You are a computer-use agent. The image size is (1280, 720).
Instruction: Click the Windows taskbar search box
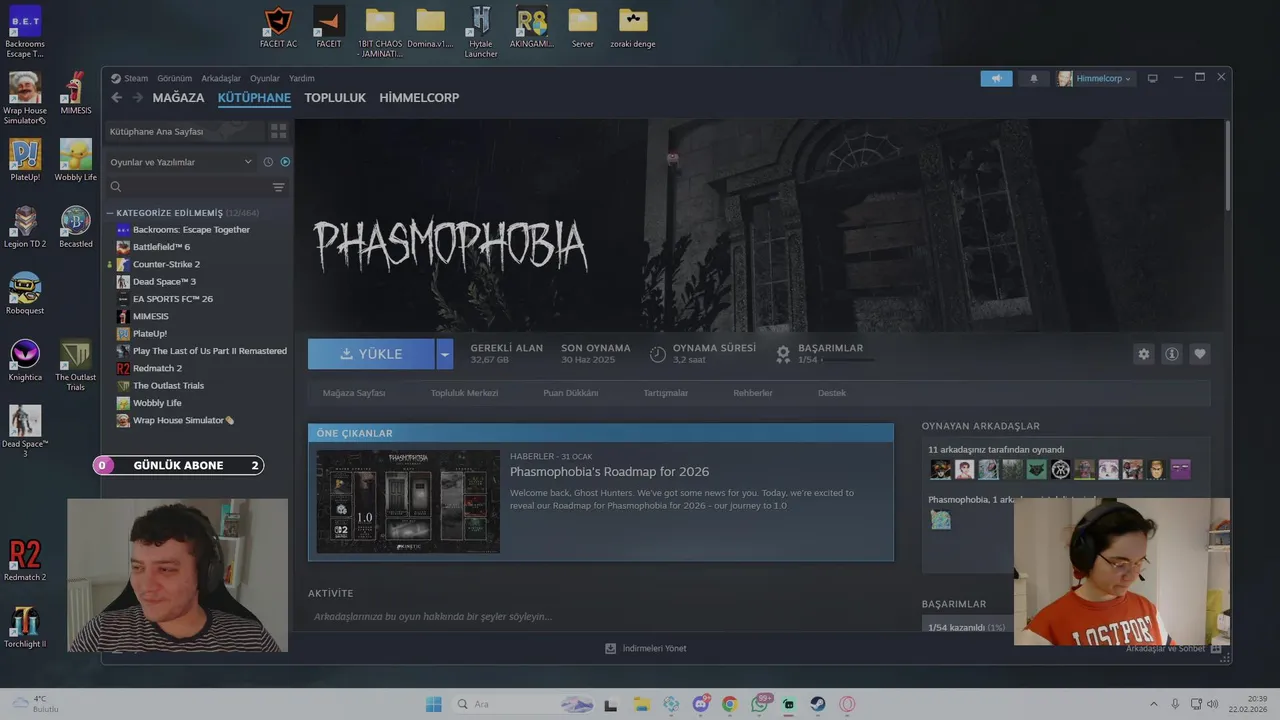coord(525,704)
